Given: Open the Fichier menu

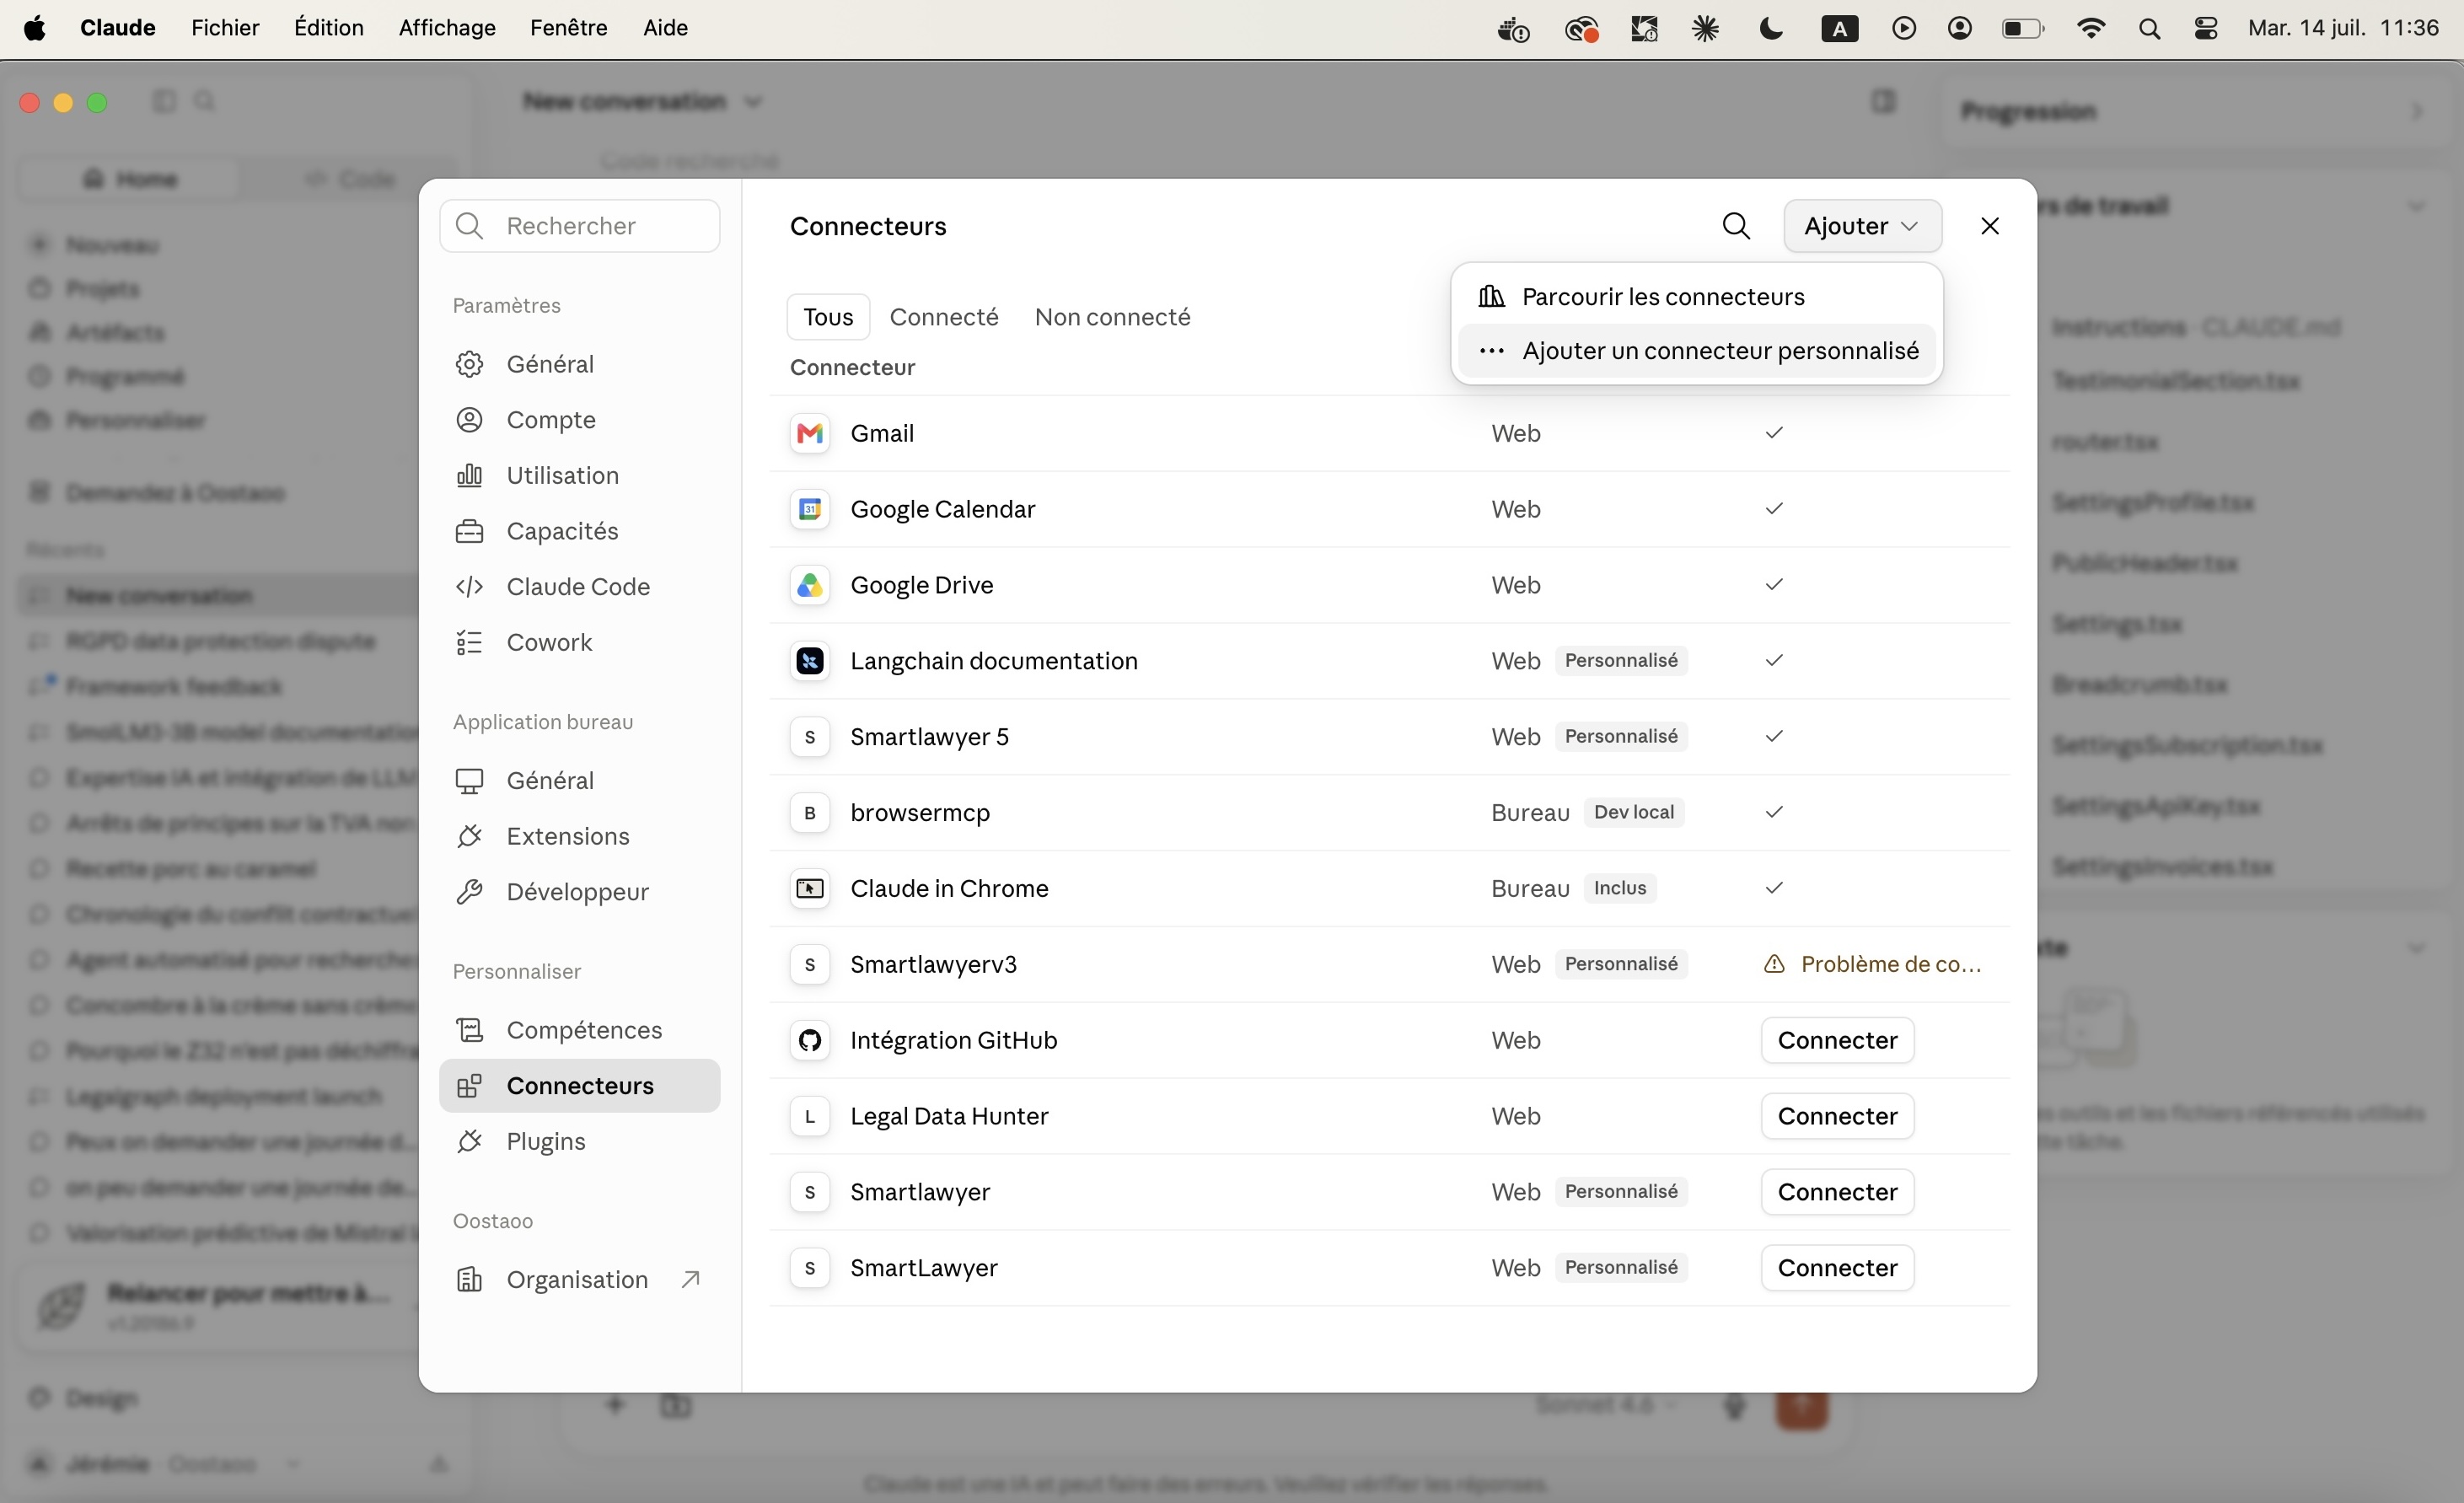Looking at the screenshot, I should [x=225, y=28].
